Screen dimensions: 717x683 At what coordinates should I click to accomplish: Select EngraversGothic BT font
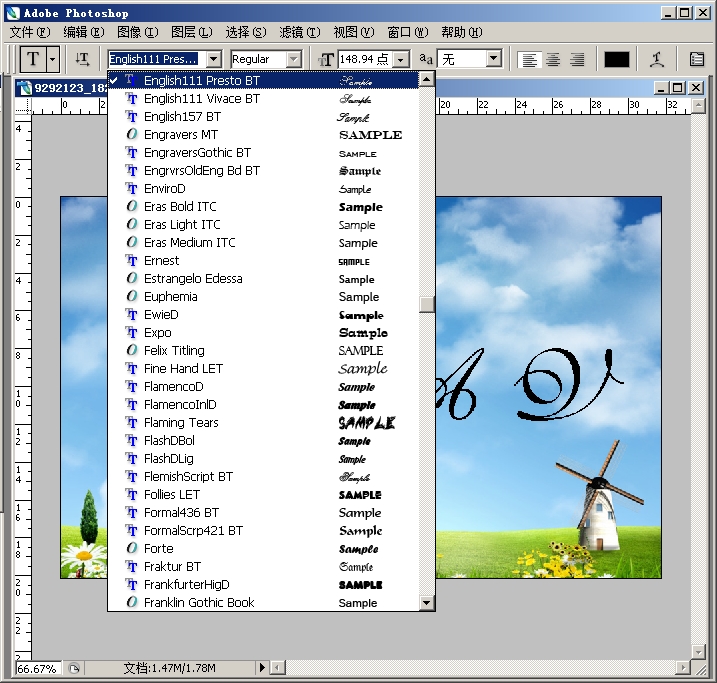coord(263,153)
